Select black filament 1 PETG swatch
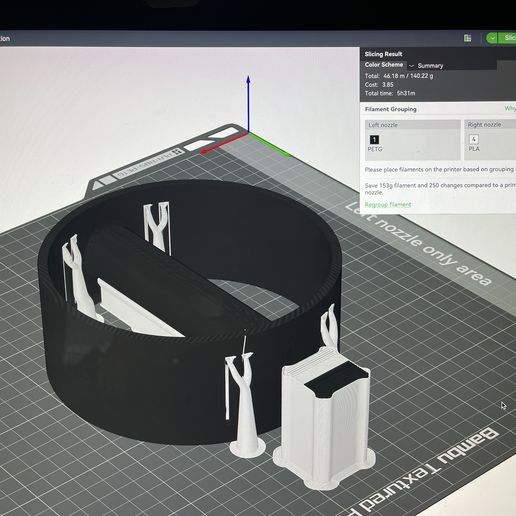This screenshot has height=516, width=516. 374,139
